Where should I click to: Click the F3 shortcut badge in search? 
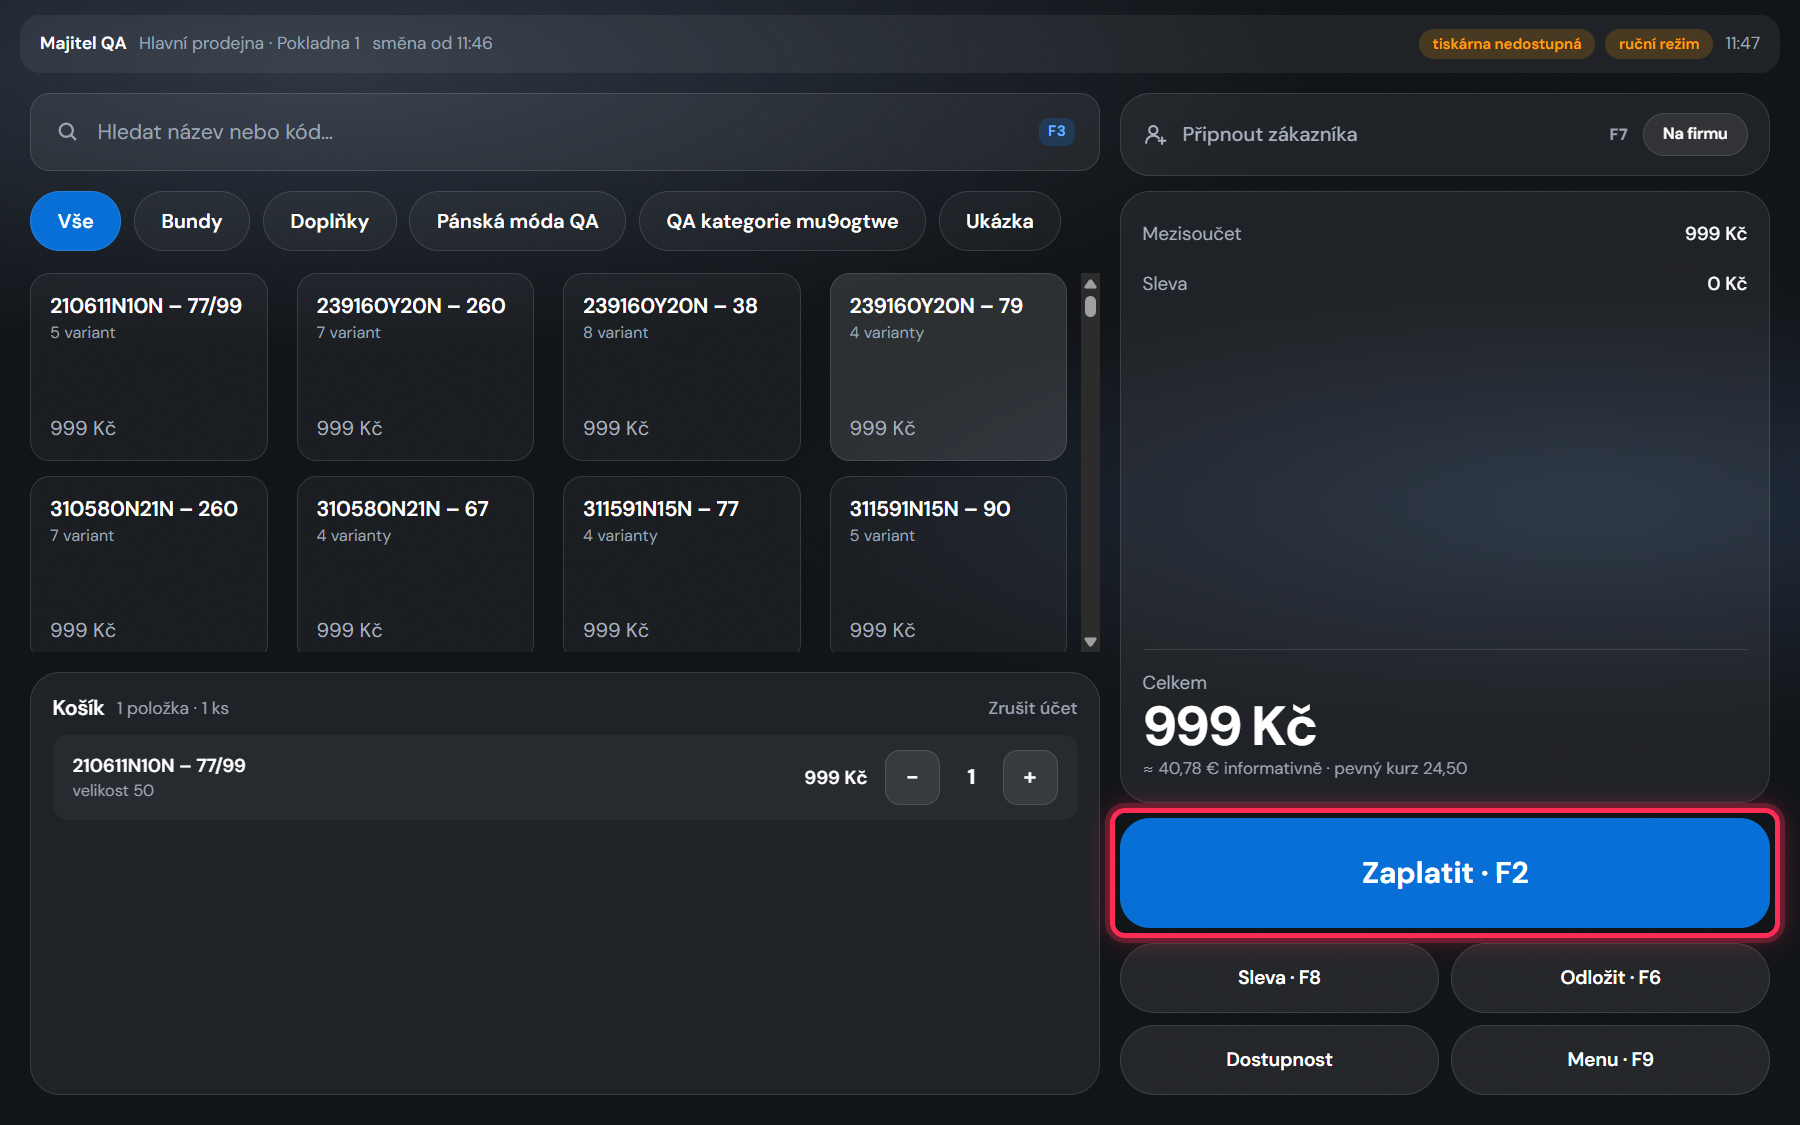pos(1056,131)
